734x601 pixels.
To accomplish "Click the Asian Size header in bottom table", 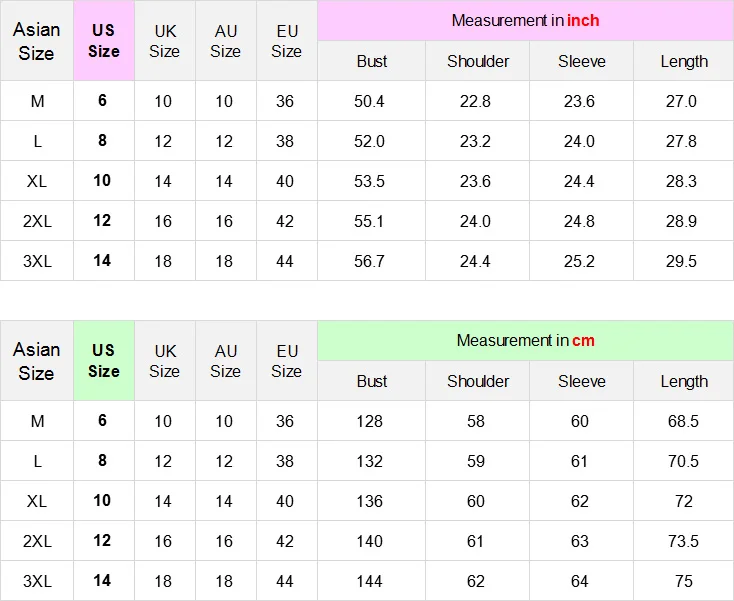I will point(37,361).
